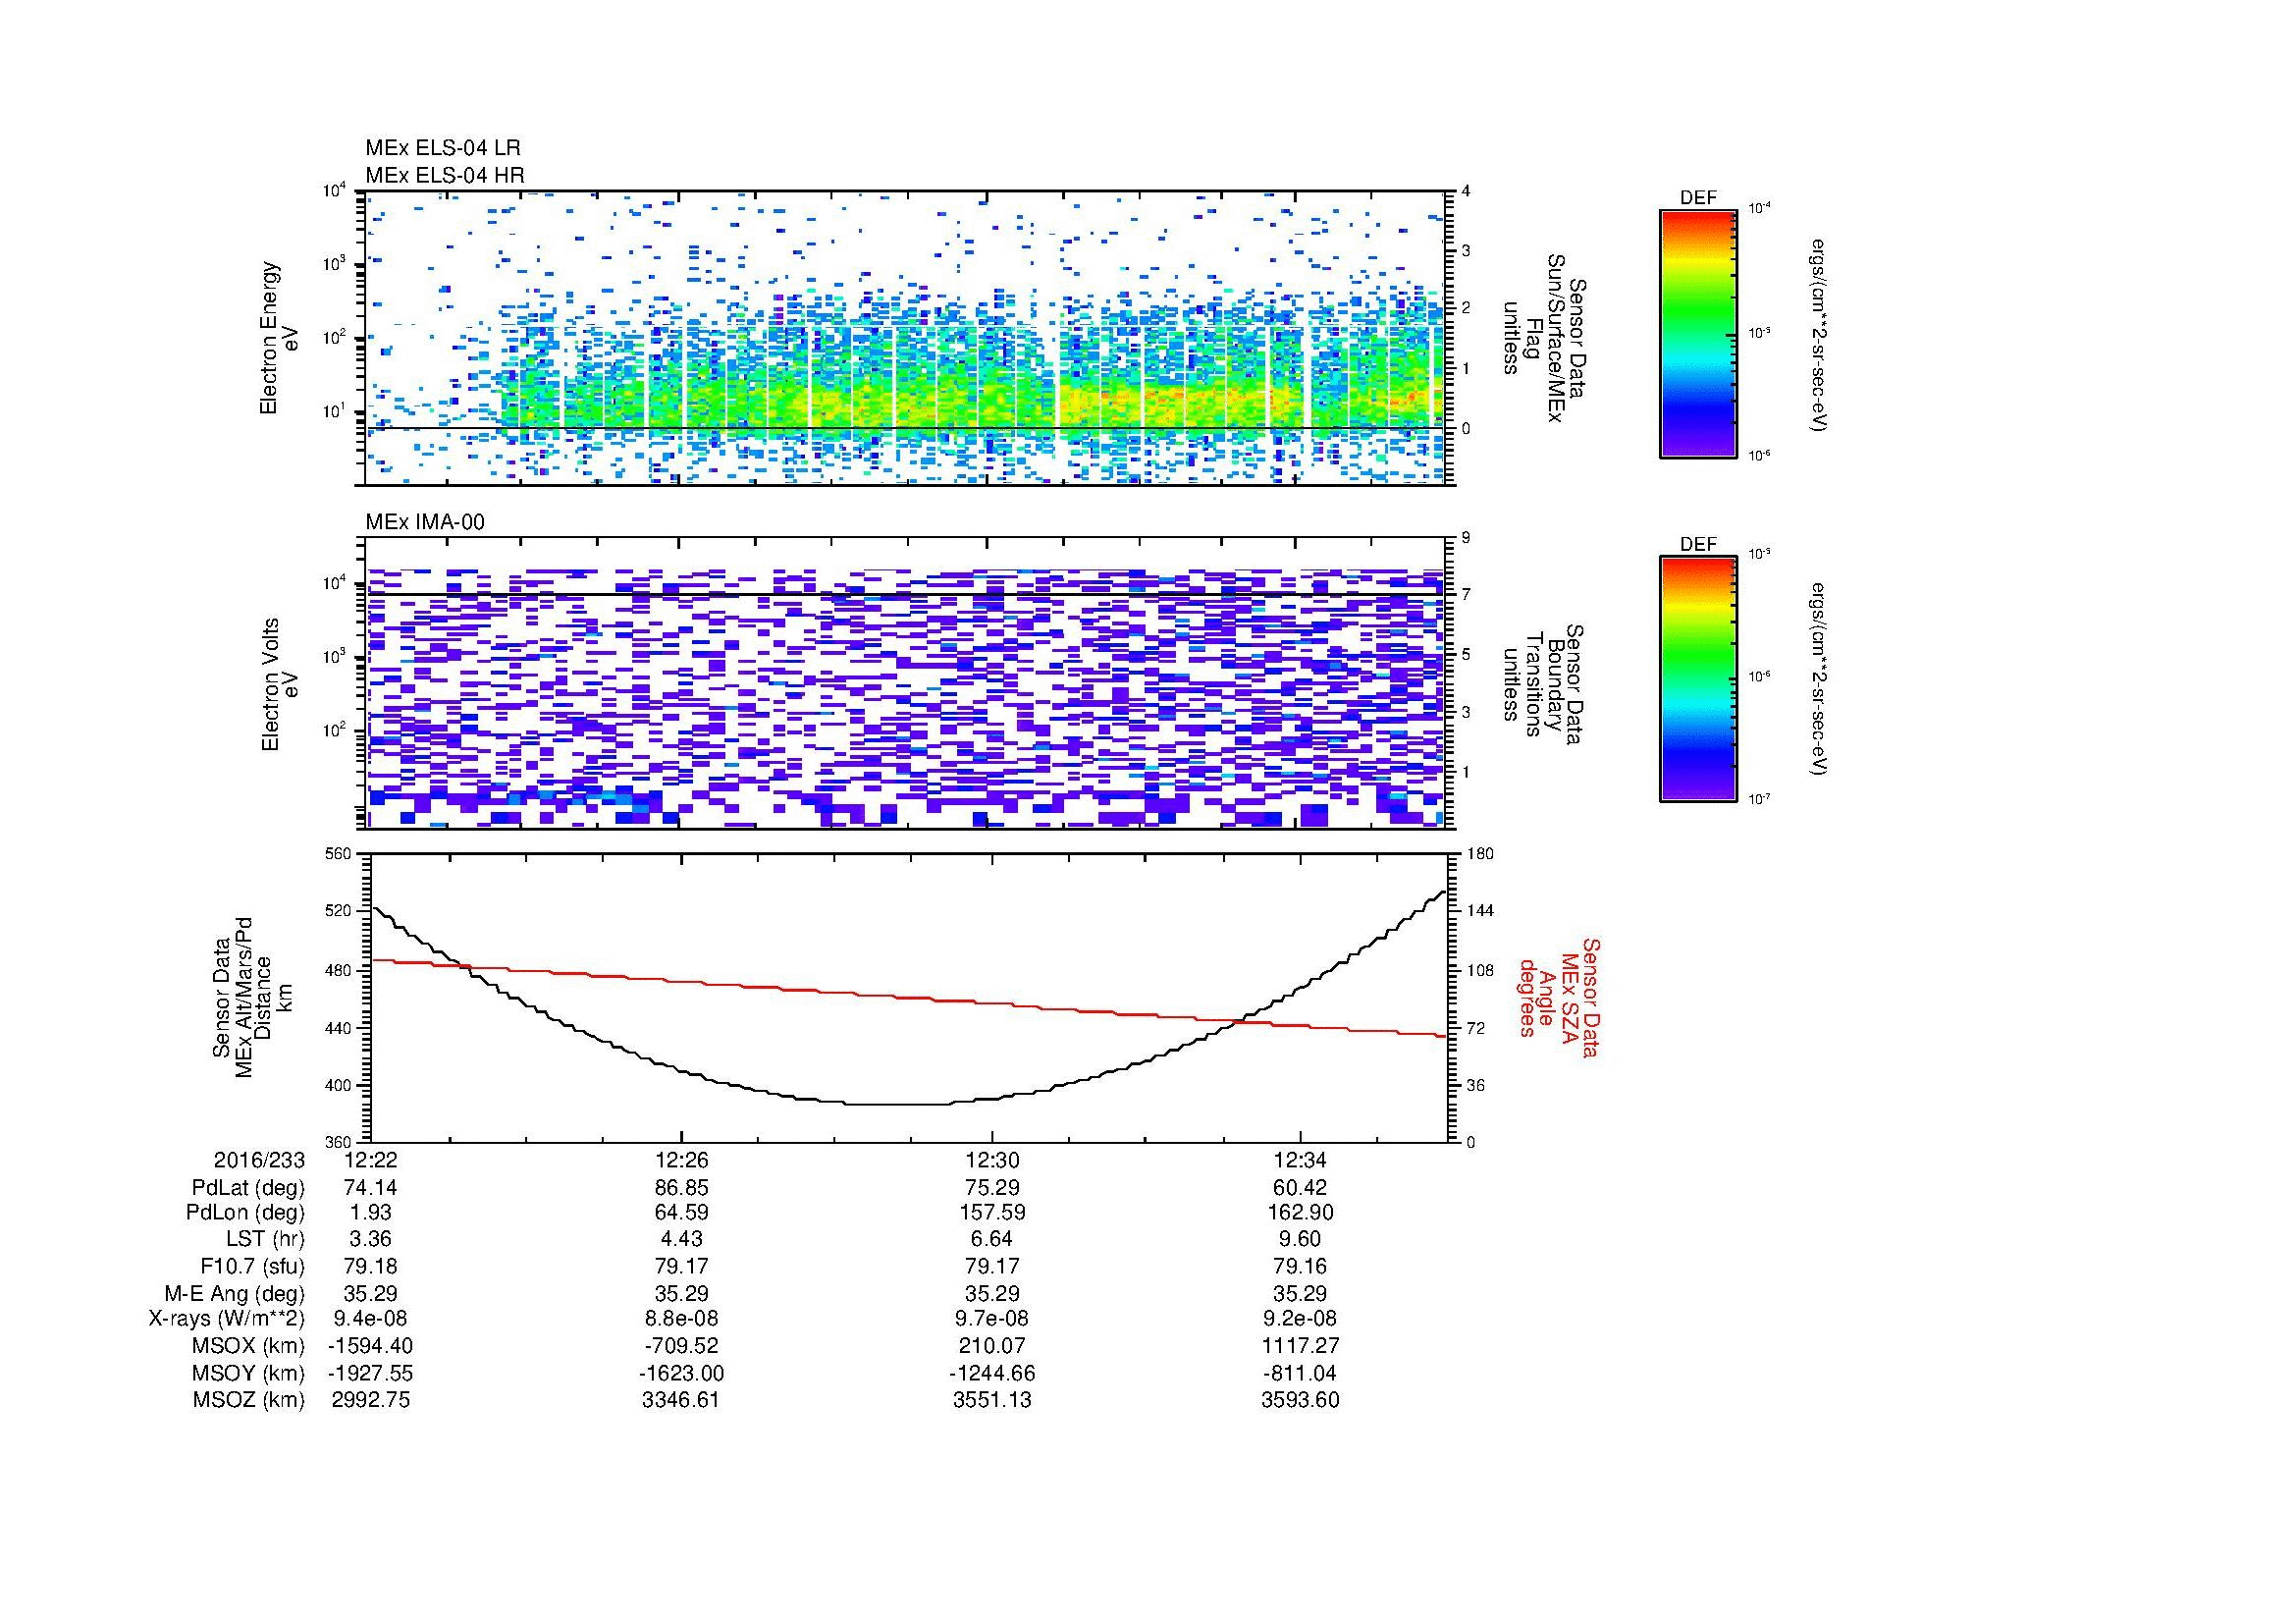2296x1623 pixels.
Task: Click the 180 SZA axis tick
Action: (1478, 854)
